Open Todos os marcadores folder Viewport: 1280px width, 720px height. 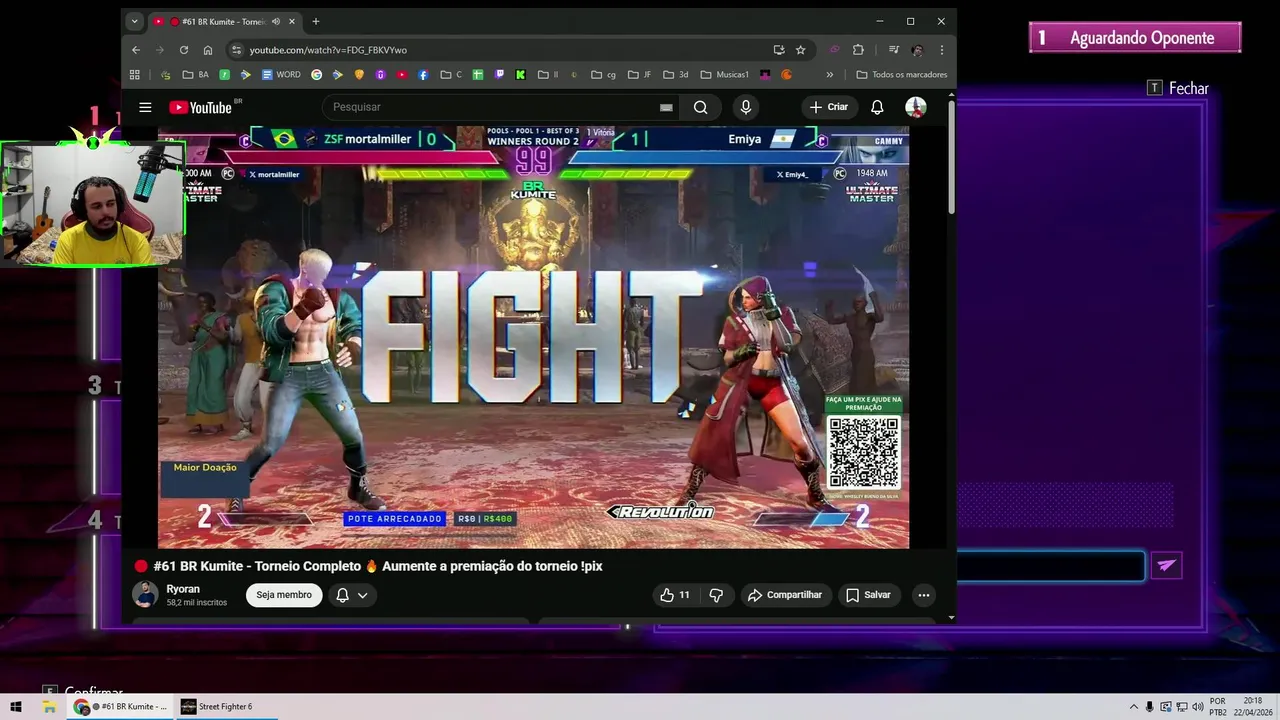pos(902,75)
